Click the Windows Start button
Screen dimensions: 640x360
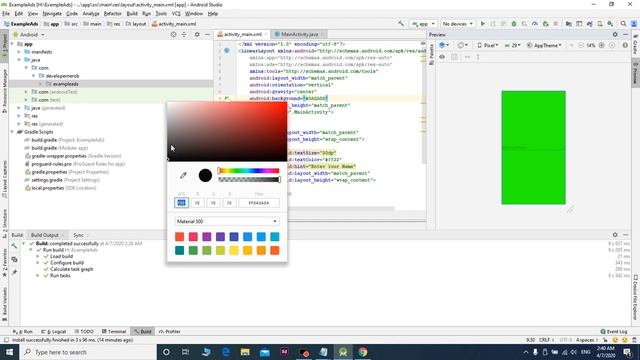pos(9,352)
